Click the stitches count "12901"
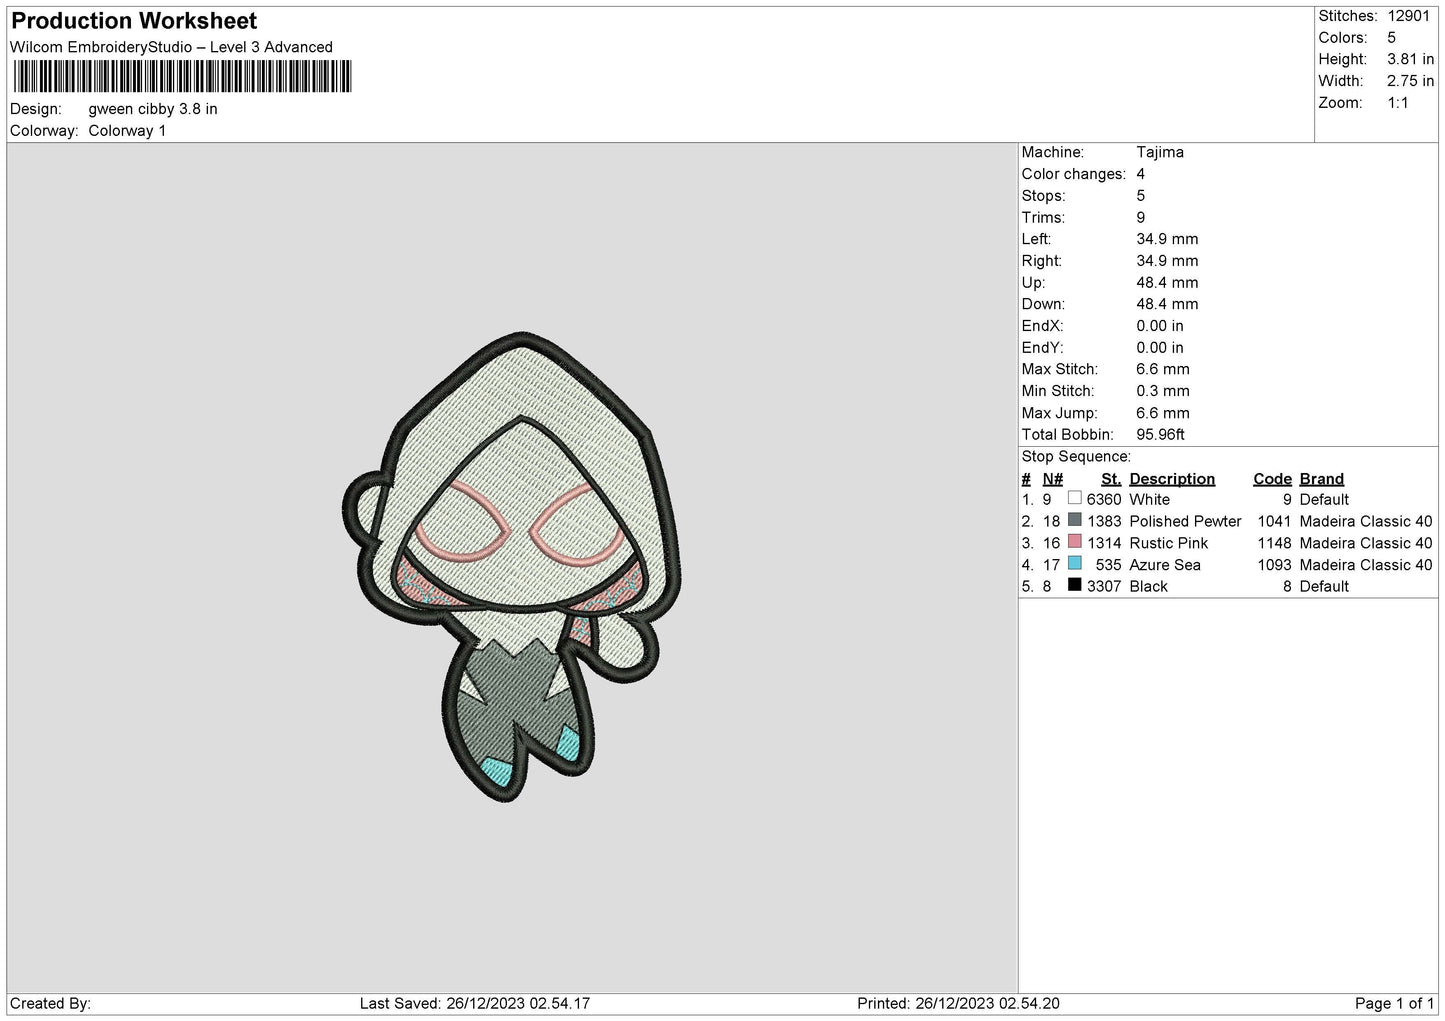 [x=1409, y=16]
